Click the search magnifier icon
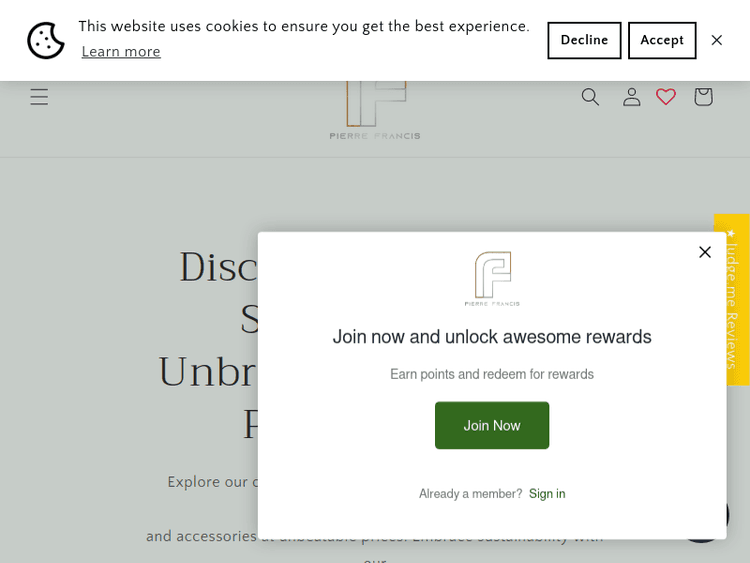This screenshot has height=563, width=750. (x=590, y=97)
